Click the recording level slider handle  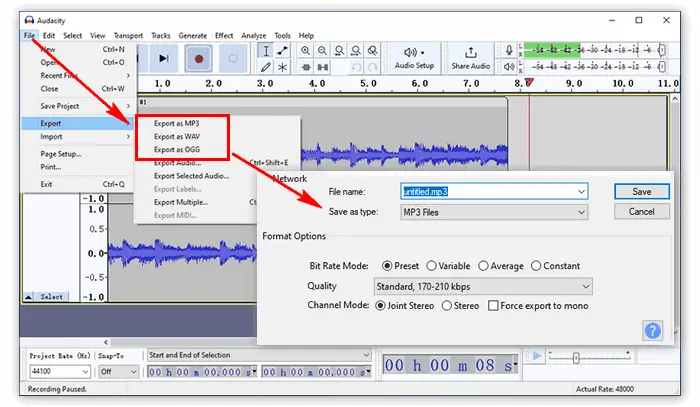[x=662, y=50]
